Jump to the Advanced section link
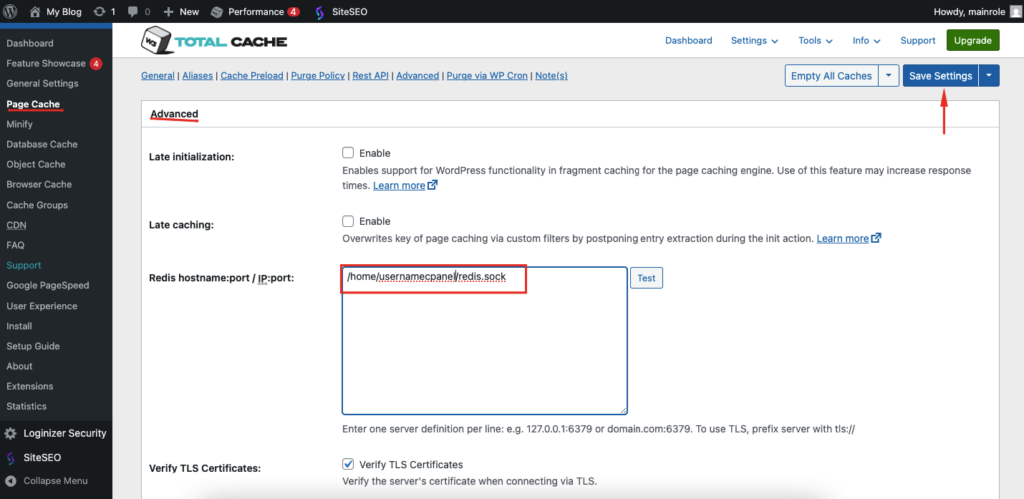This screenshot has height=499, width=1024. tap(417, 76)
